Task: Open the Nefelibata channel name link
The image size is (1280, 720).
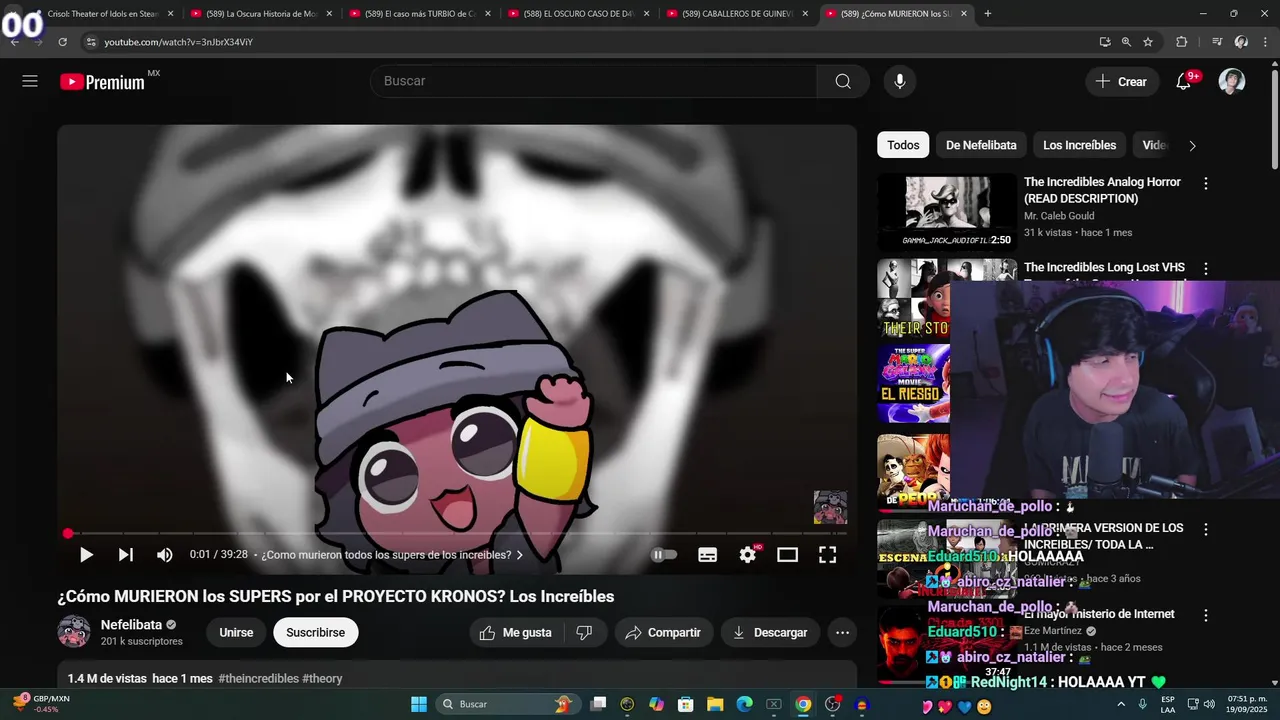Action: pos(131,625)
